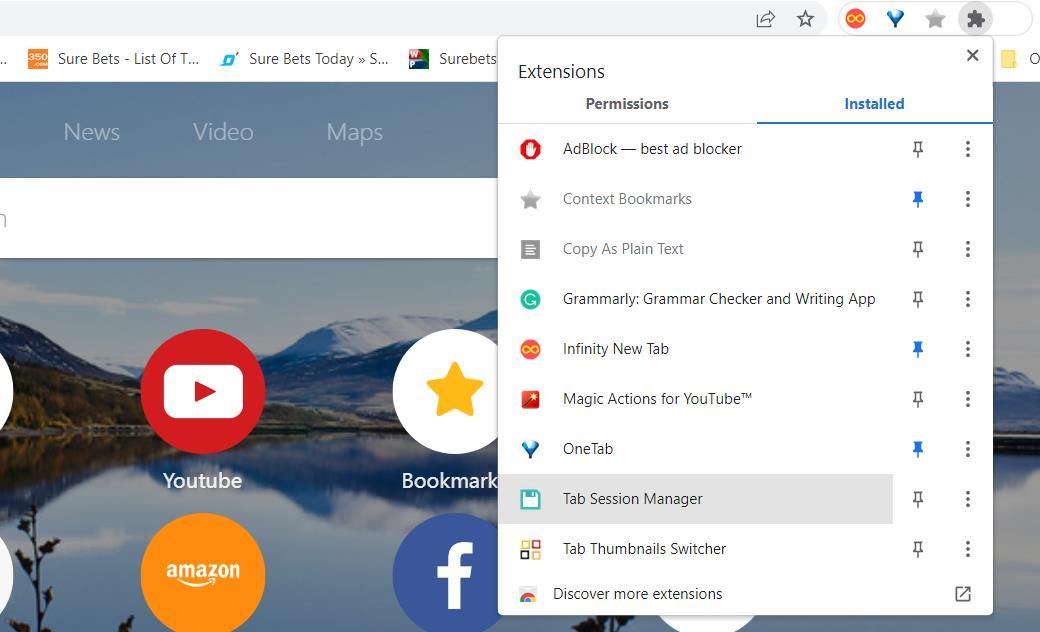Screen dimensions: 1040x632
Task: Unpin OneTab from the toolbar
Action: coord(917,448)
